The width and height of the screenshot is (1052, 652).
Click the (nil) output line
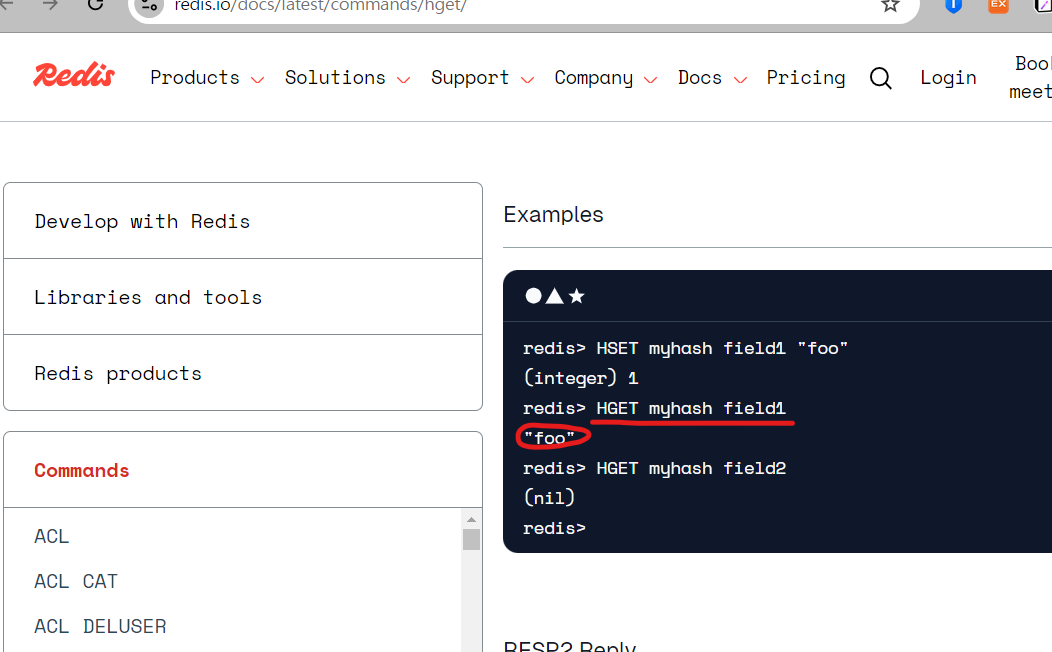(x=549, y=498)
